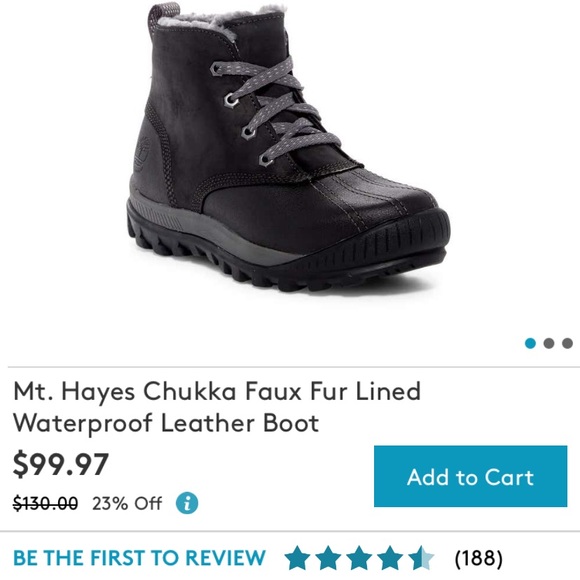Switch to the second image carousel dot

point(549,343)
